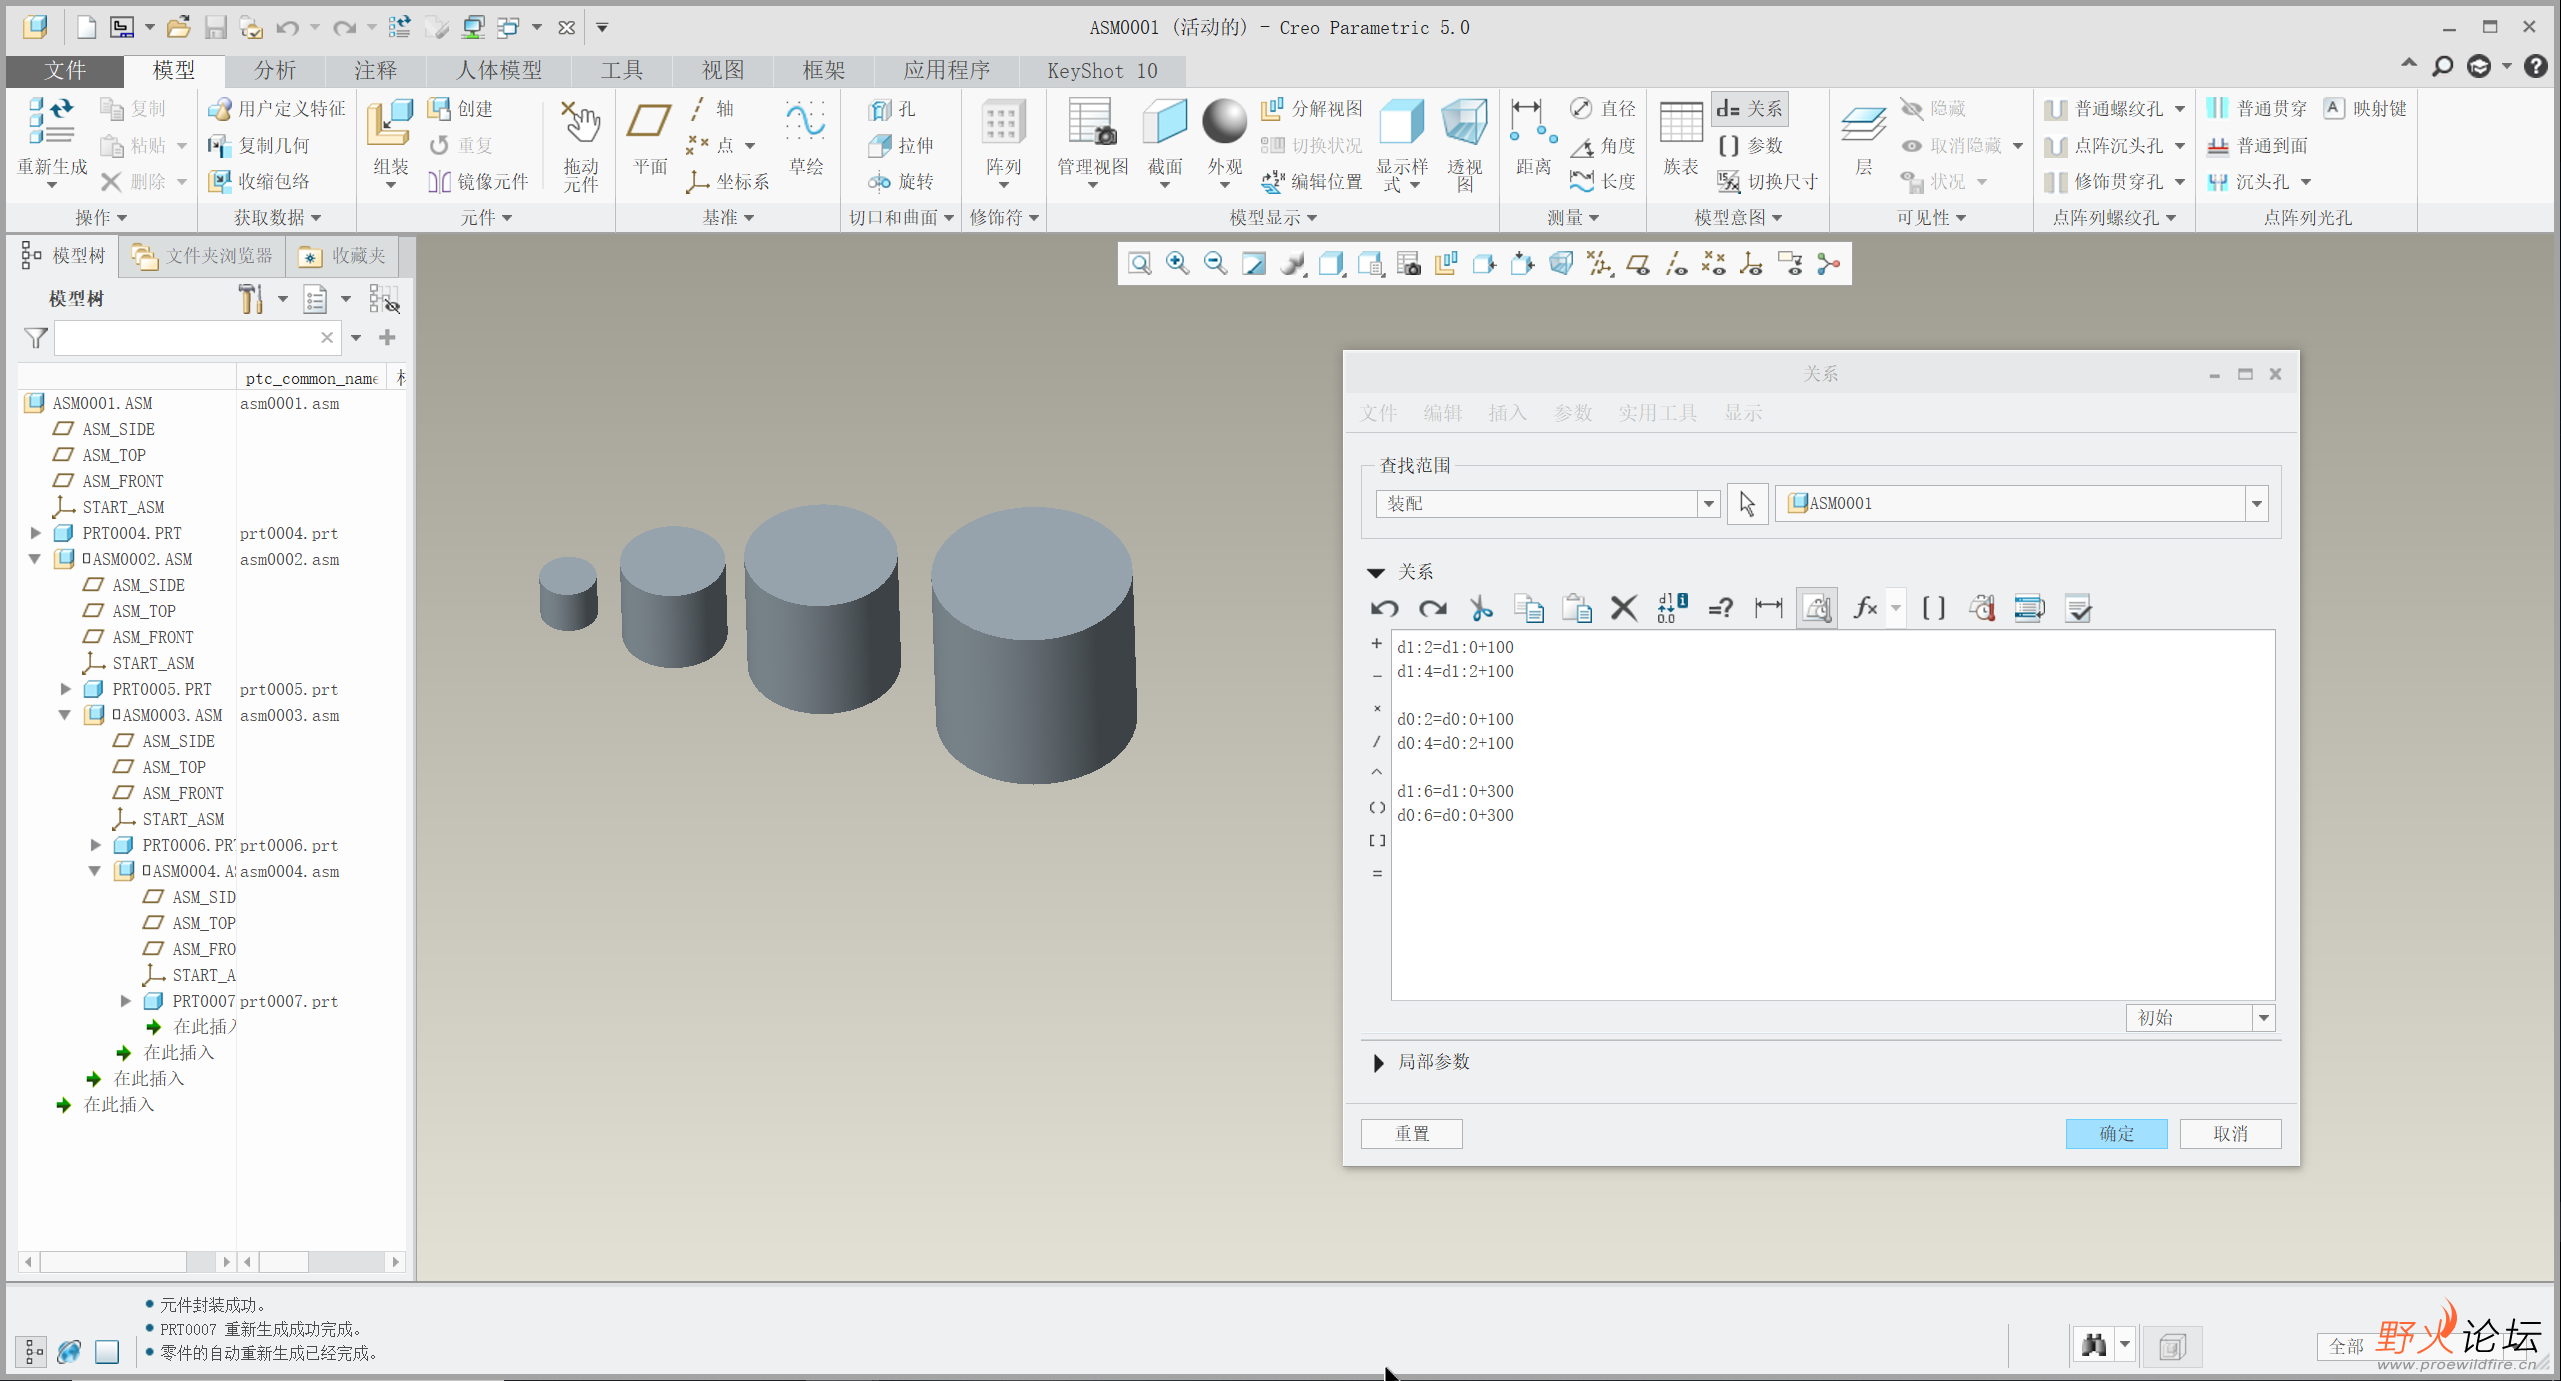Open the 文件 file menu
Image resolution: width=2561 pixels, height=1381 pixels.
tap(65, 70)
